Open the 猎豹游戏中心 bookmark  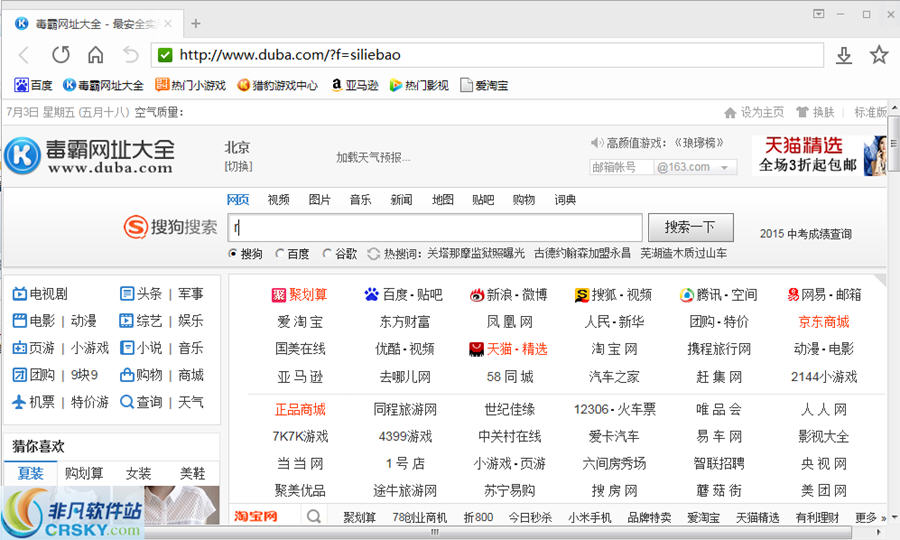point(277,86)
